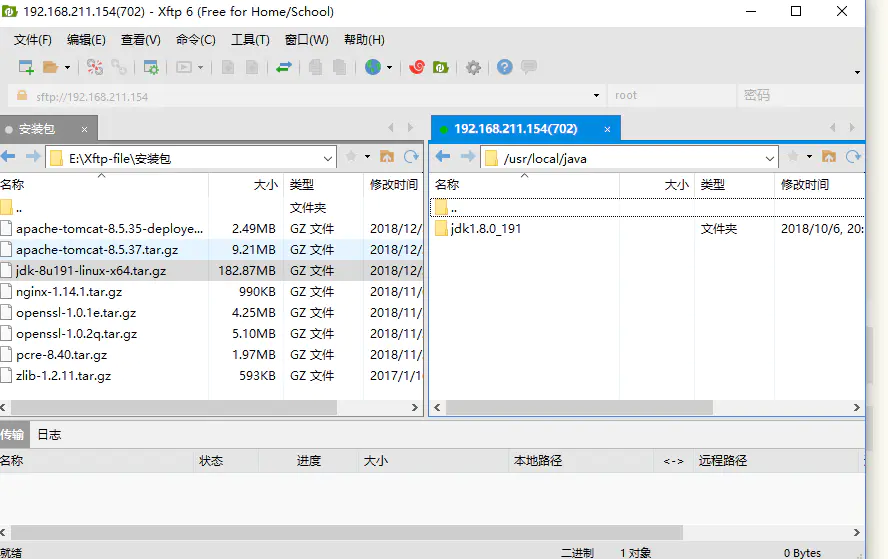Click the Open Session folder icon
Viewport: 888px width, 559px height.
(50, 67)
